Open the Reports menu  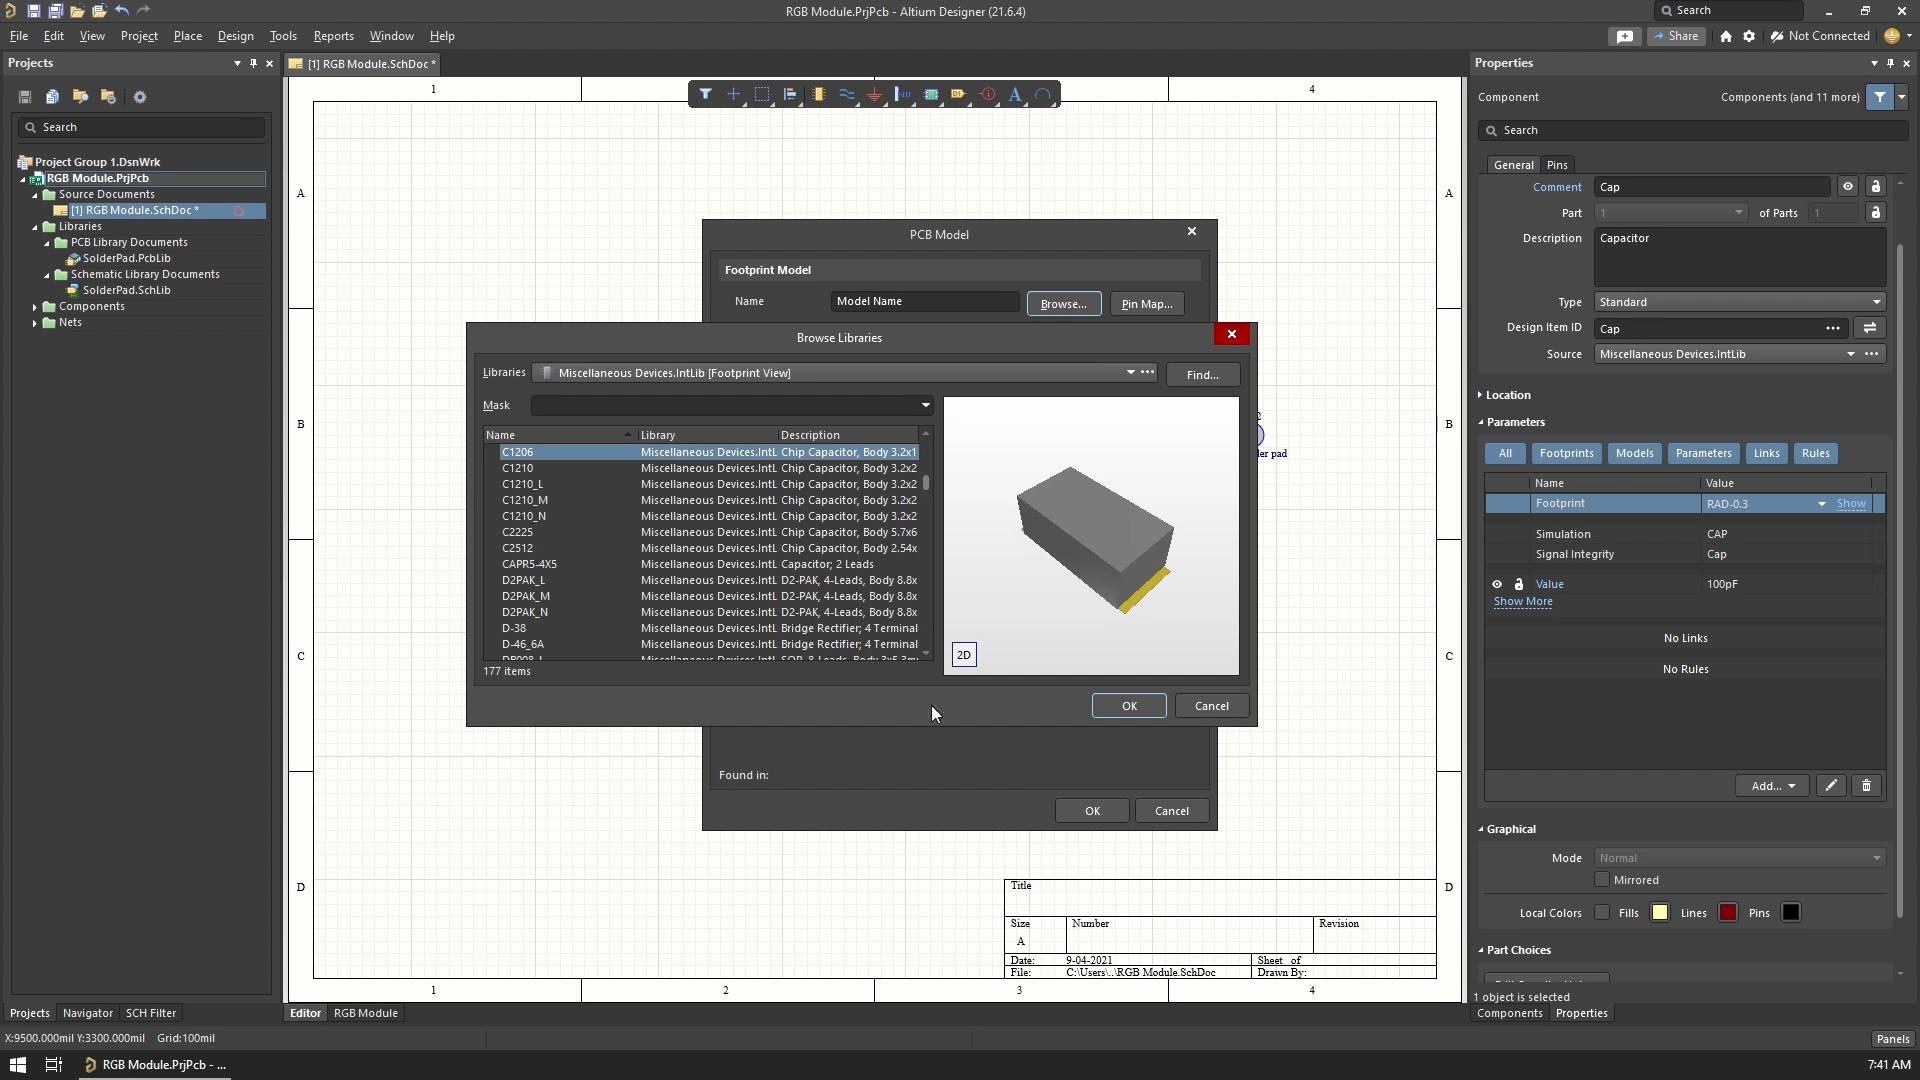333,36
